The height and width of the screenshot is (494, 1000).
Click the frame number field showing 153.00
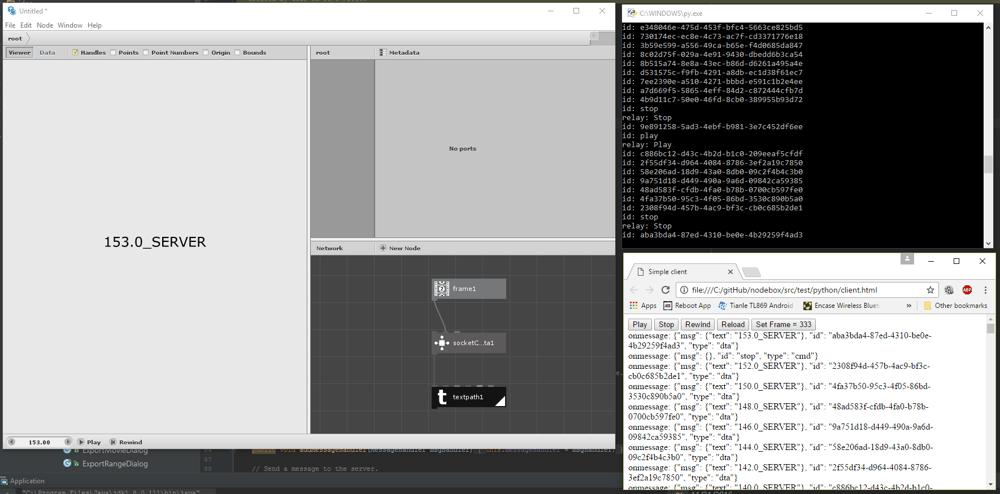[40, 442]
